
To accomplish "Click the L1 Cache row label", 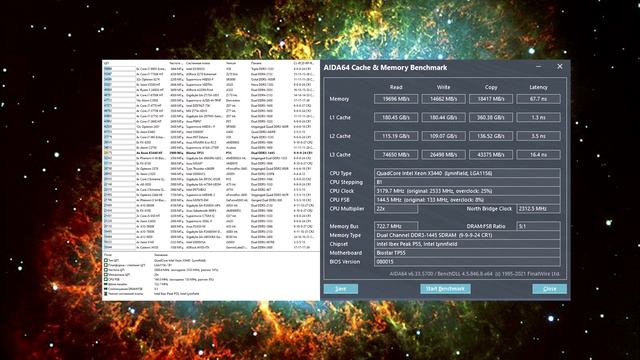I will tap(340, 118).
